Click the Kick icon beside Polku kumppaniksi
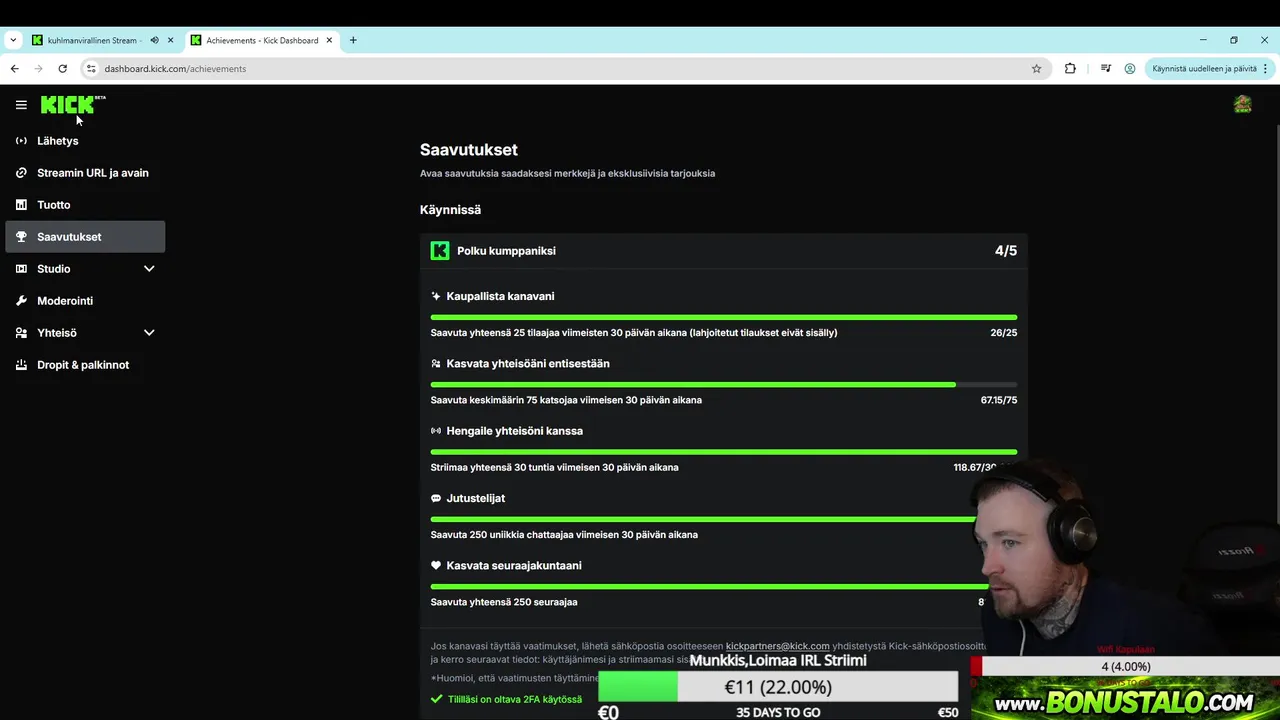Viewport: 1280px width, 720px height. pos(440,251)
